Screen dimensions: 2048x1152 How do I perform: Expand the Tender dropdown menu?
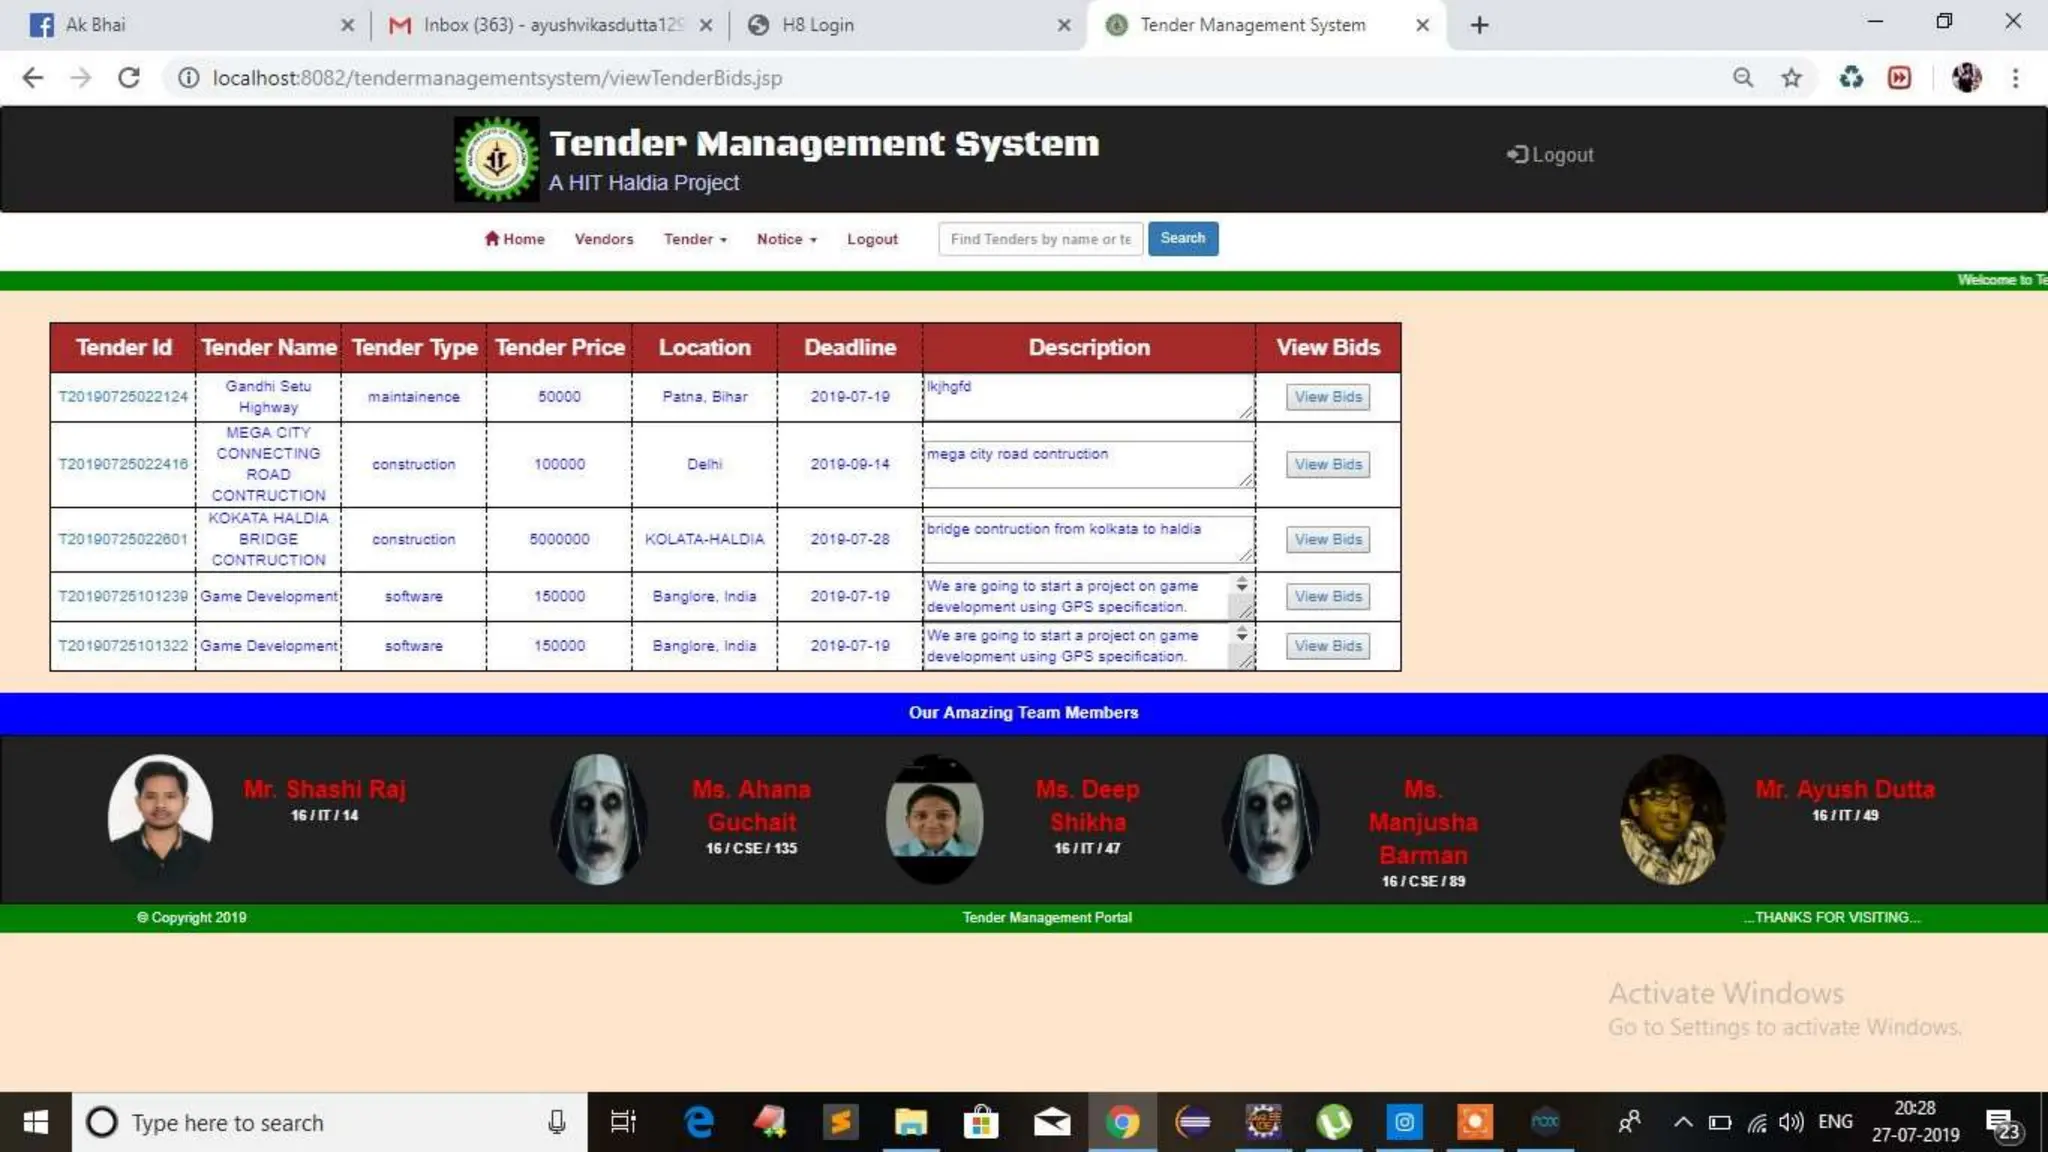click(x=695, y=239)
